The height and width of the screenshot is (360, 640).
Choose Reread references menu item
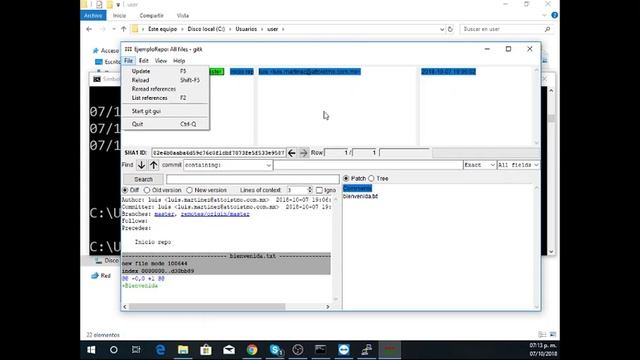pyautogui.click(x=165, y=89)
